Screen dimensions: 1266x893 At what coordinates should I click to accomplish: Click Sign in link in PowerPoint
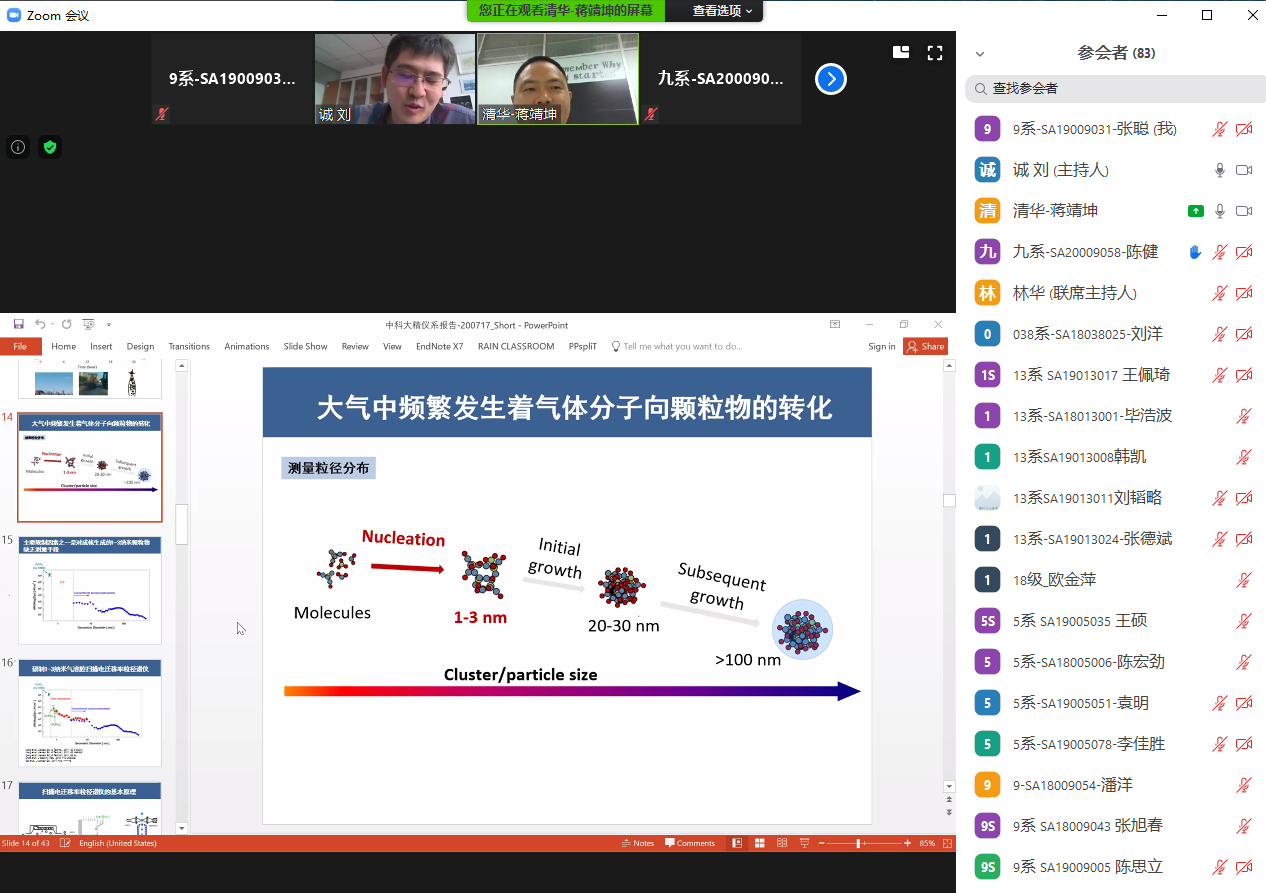pyautogui.click(x=881, y=346)
